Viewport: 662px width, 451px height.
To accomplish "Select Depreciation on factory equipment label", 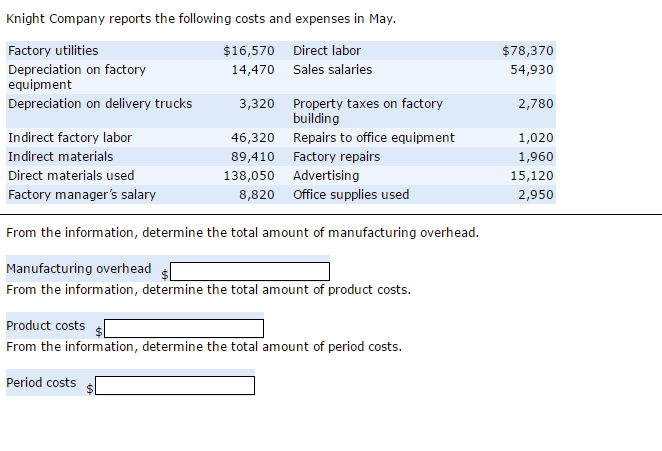I will 77,77.
